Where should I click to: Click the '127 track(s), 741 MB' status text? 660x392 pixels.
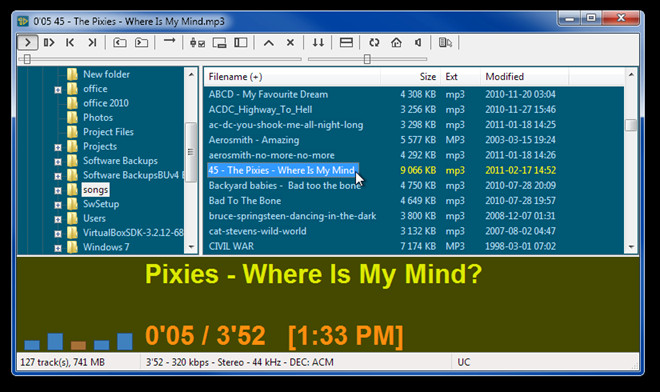(x=62, y=362)
